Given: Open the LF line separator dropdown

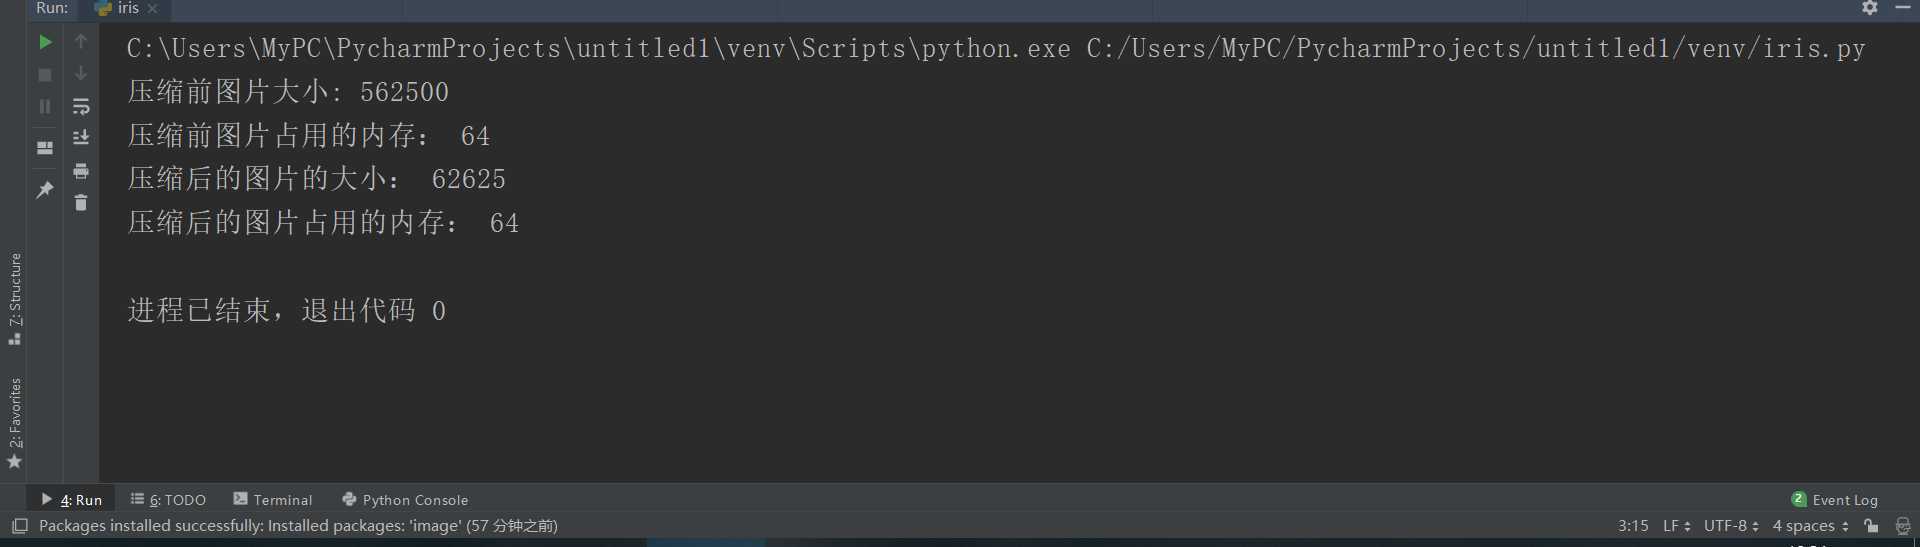Looking at the screenshot, I should point(1676,526).
